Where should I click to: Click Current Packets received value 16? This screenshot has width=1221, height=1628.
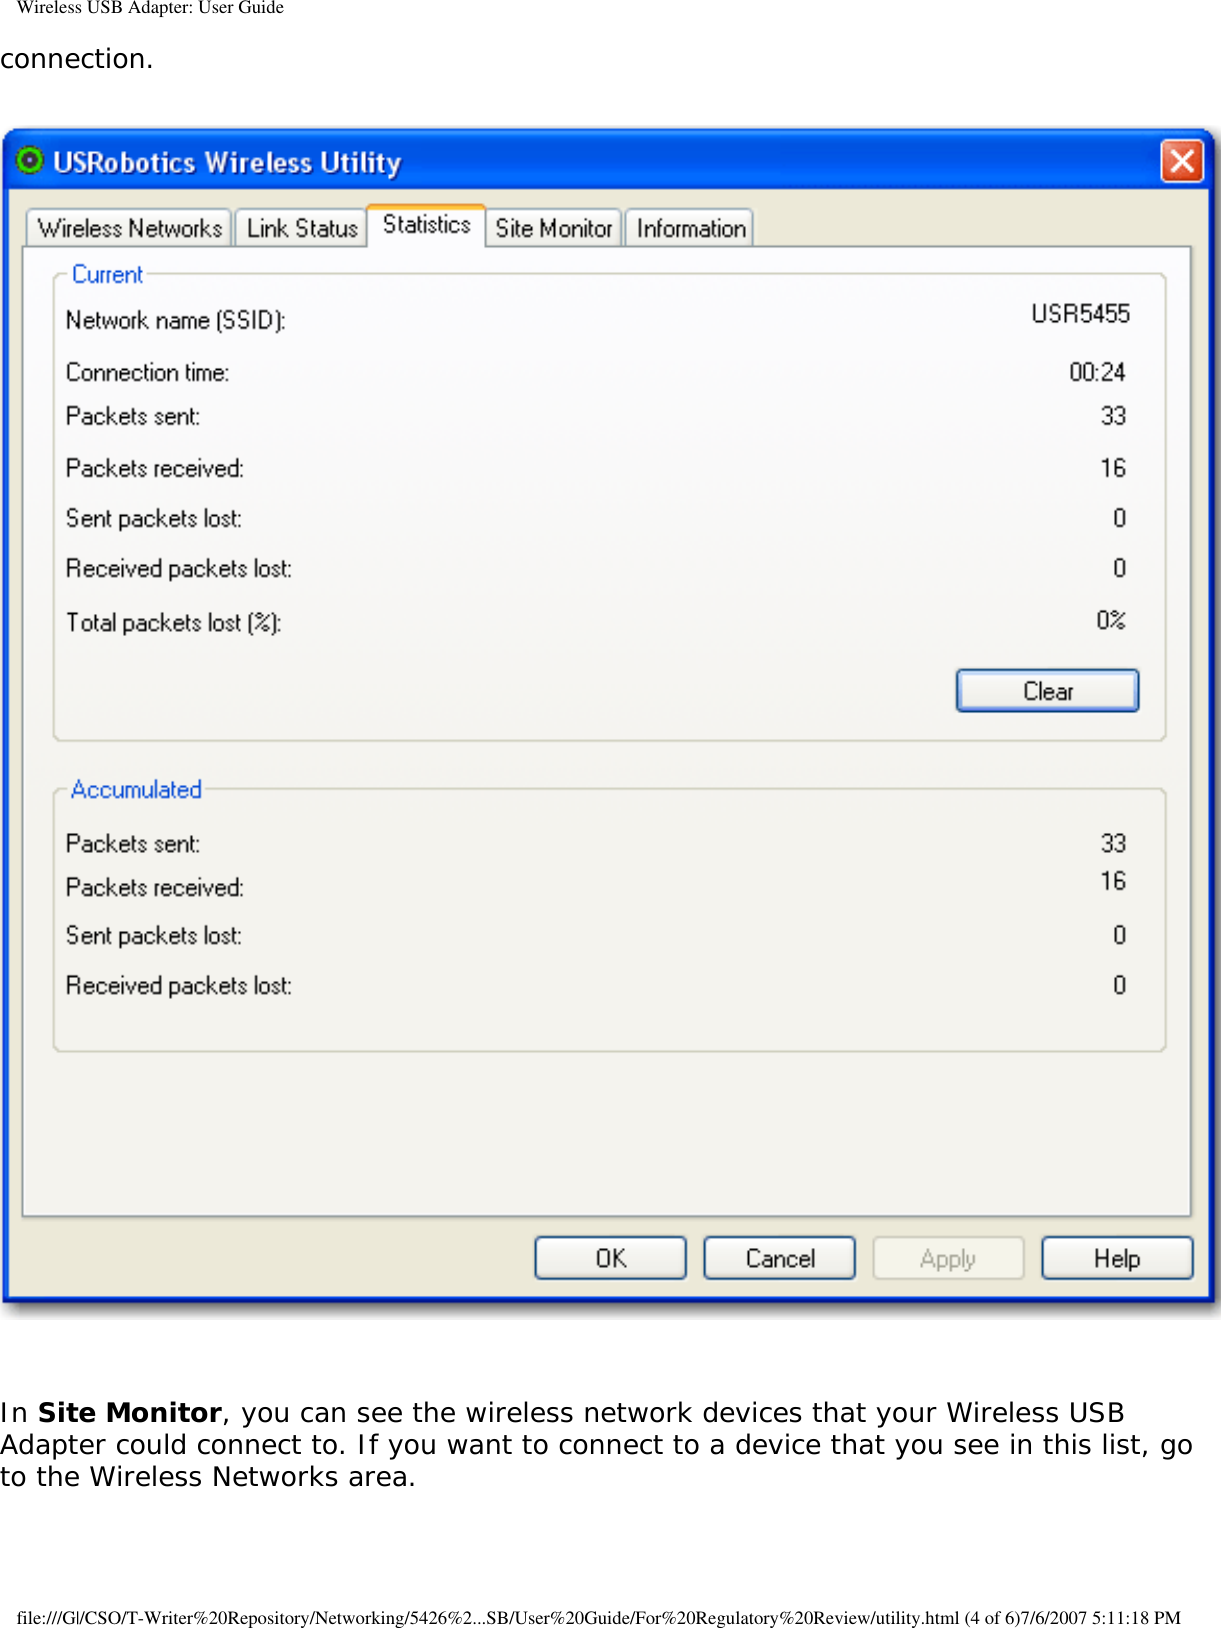click(x=1113, y=468)
